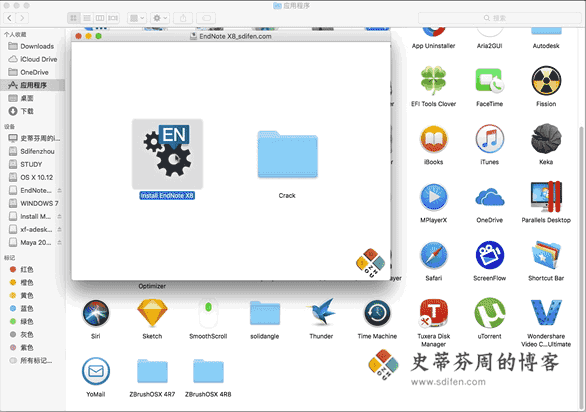
Task: Open the gear Action menu dropdown
Action: 160,18
